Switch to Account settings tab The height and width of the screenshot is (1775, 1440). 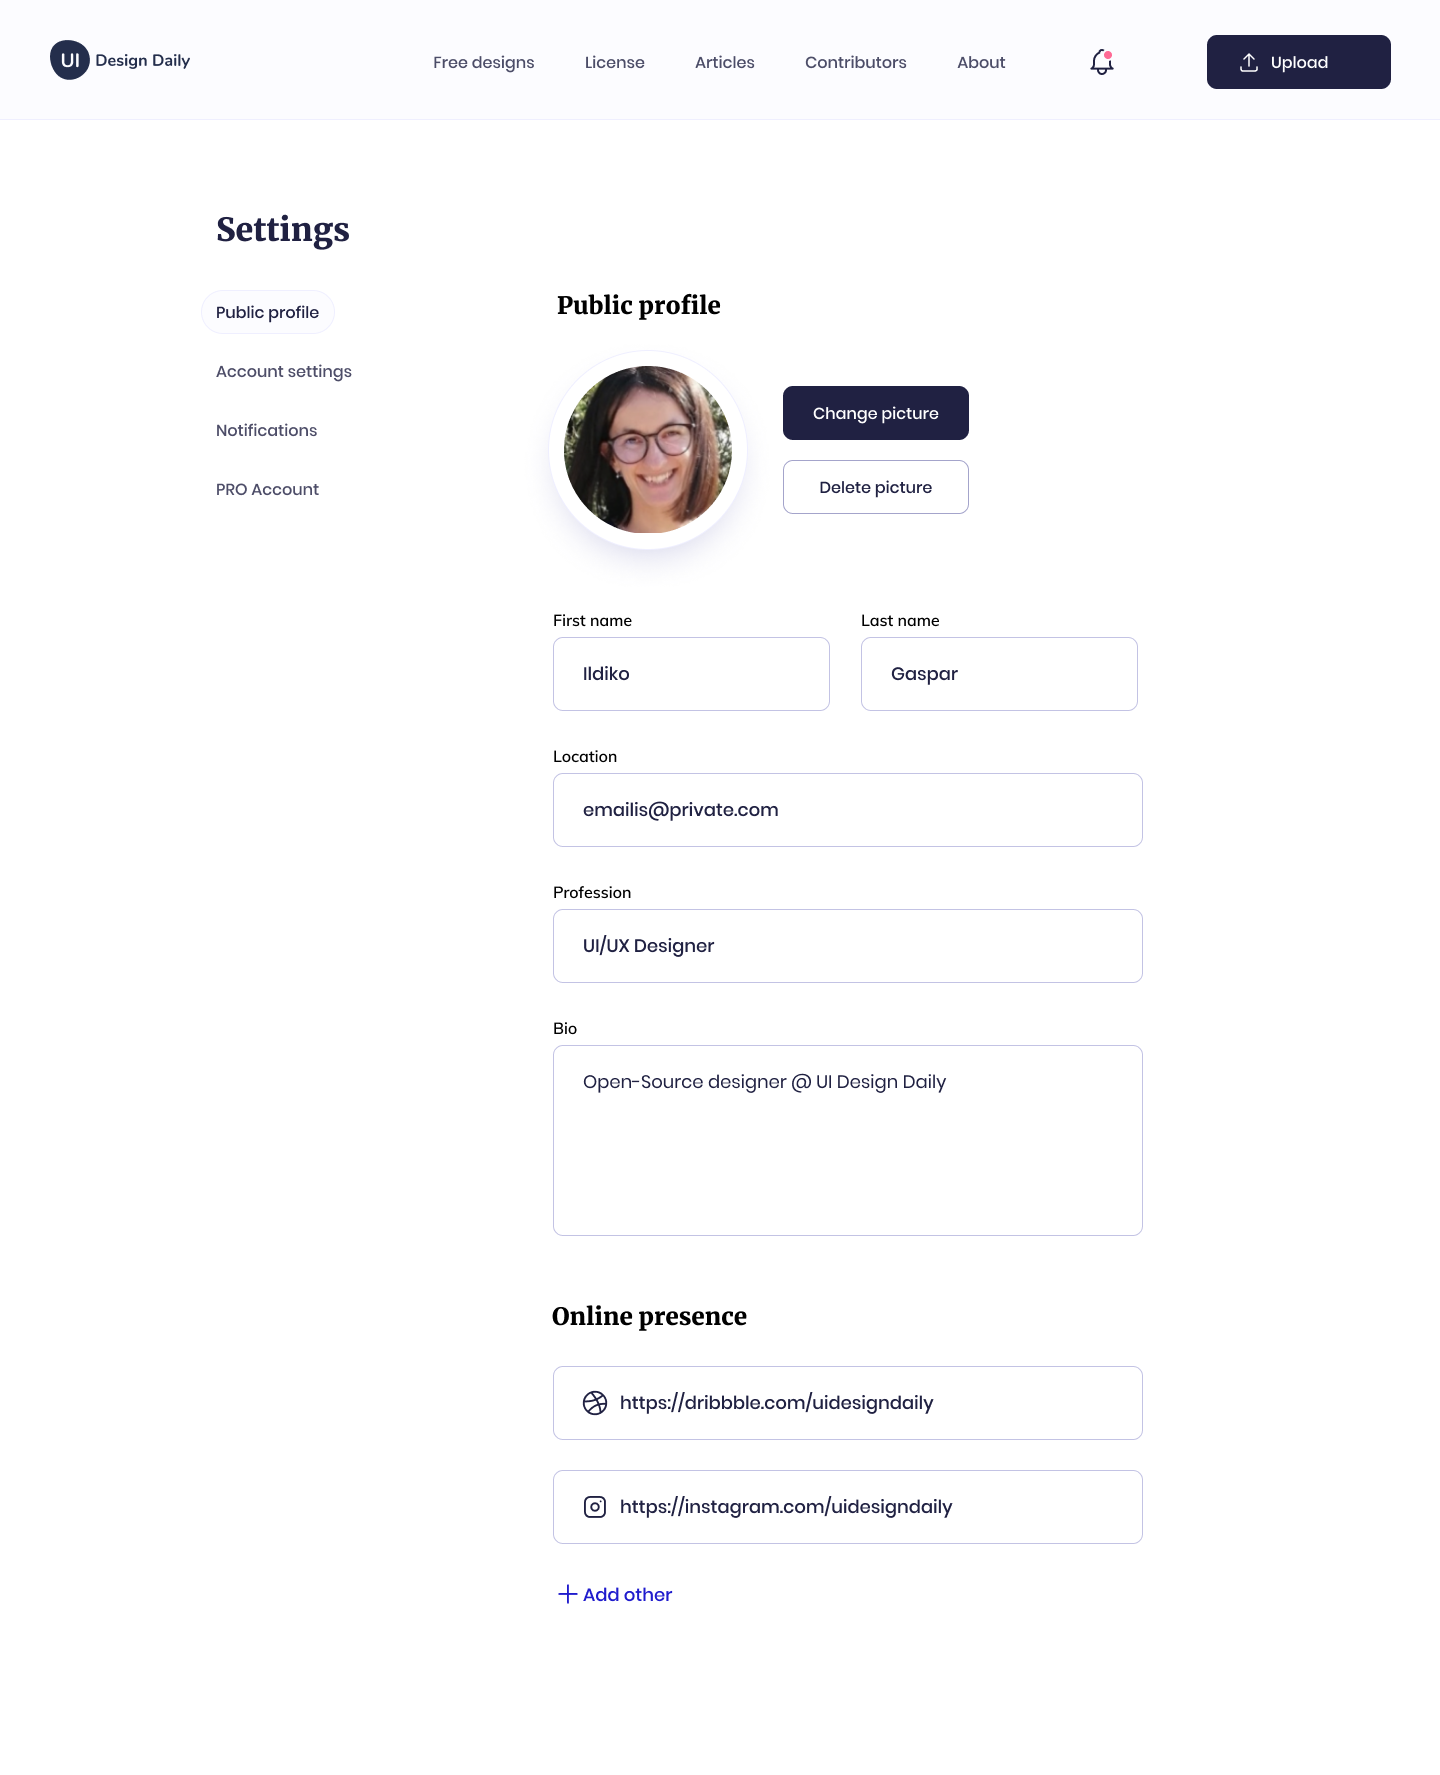point(284,371)
